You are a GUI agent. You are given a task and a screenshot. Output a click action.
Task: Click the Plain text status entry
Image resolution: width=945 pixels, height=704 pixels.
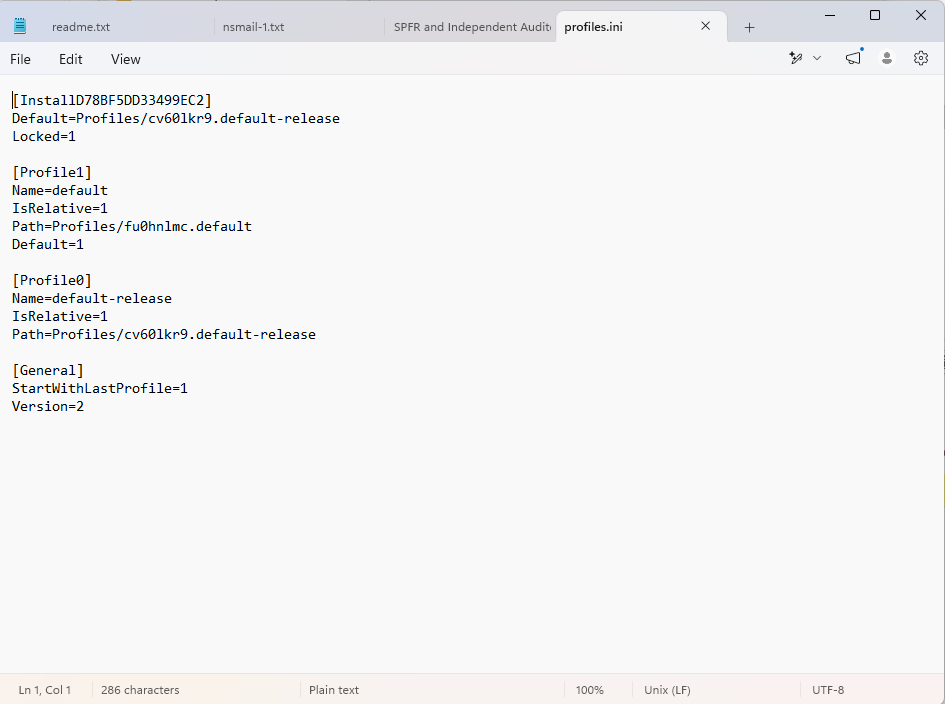click(x=334, y=690)
